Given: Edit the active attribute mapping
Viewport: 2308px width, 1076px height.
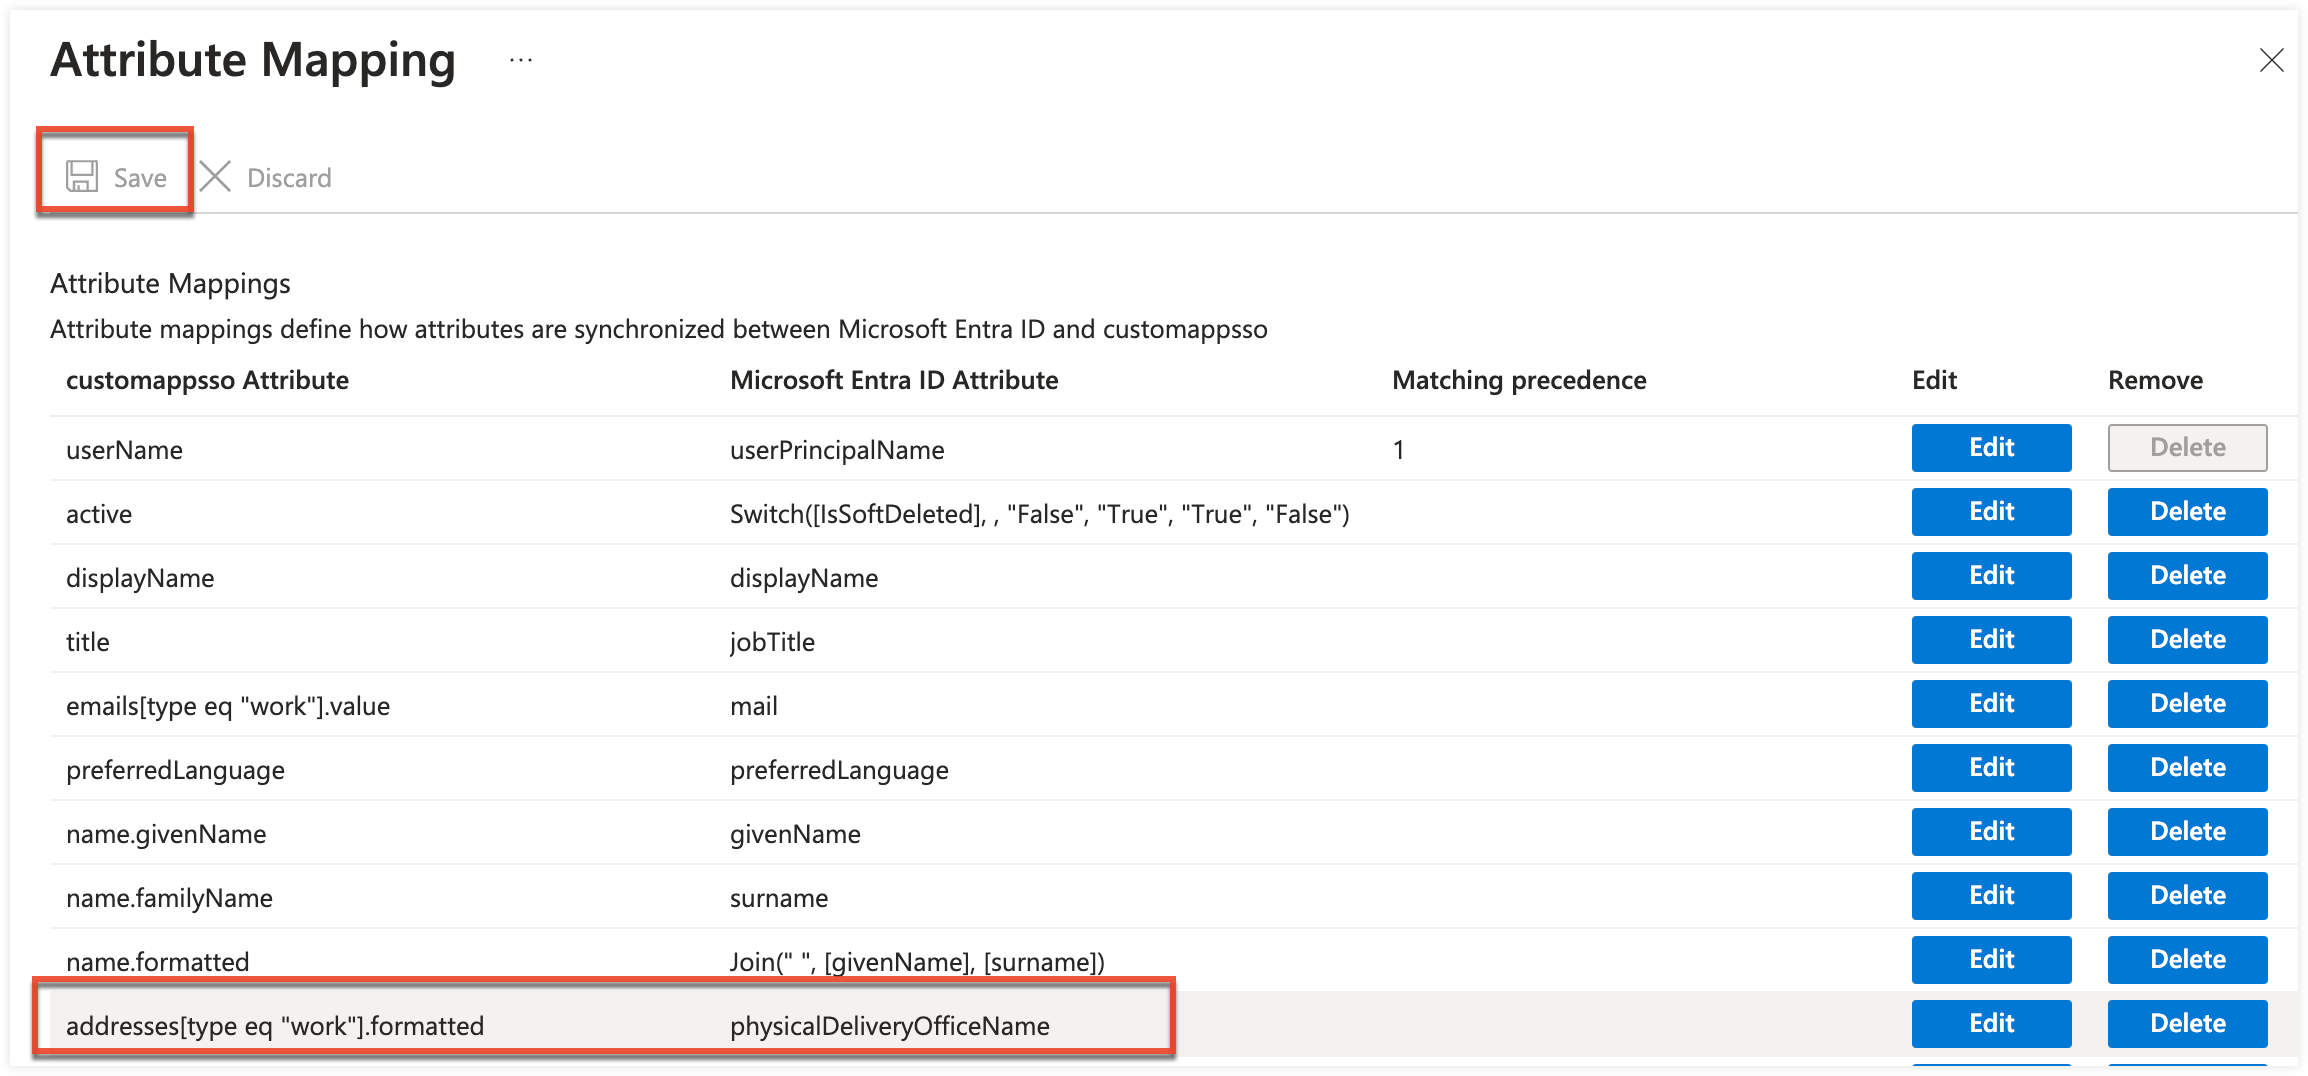Looking at the screenshot, I should pyautogui.click(x=1990, y=511).
